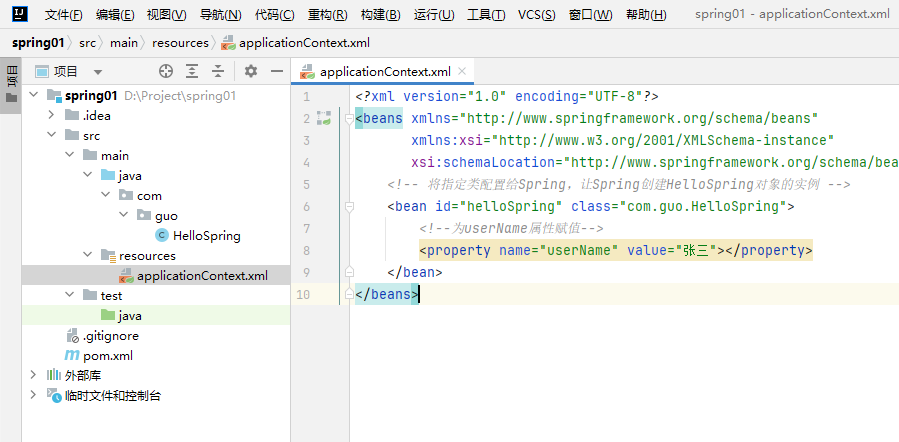Expand the 外部库 node
The width and height of the screenshot is (899, 442).
coord(34,375)
